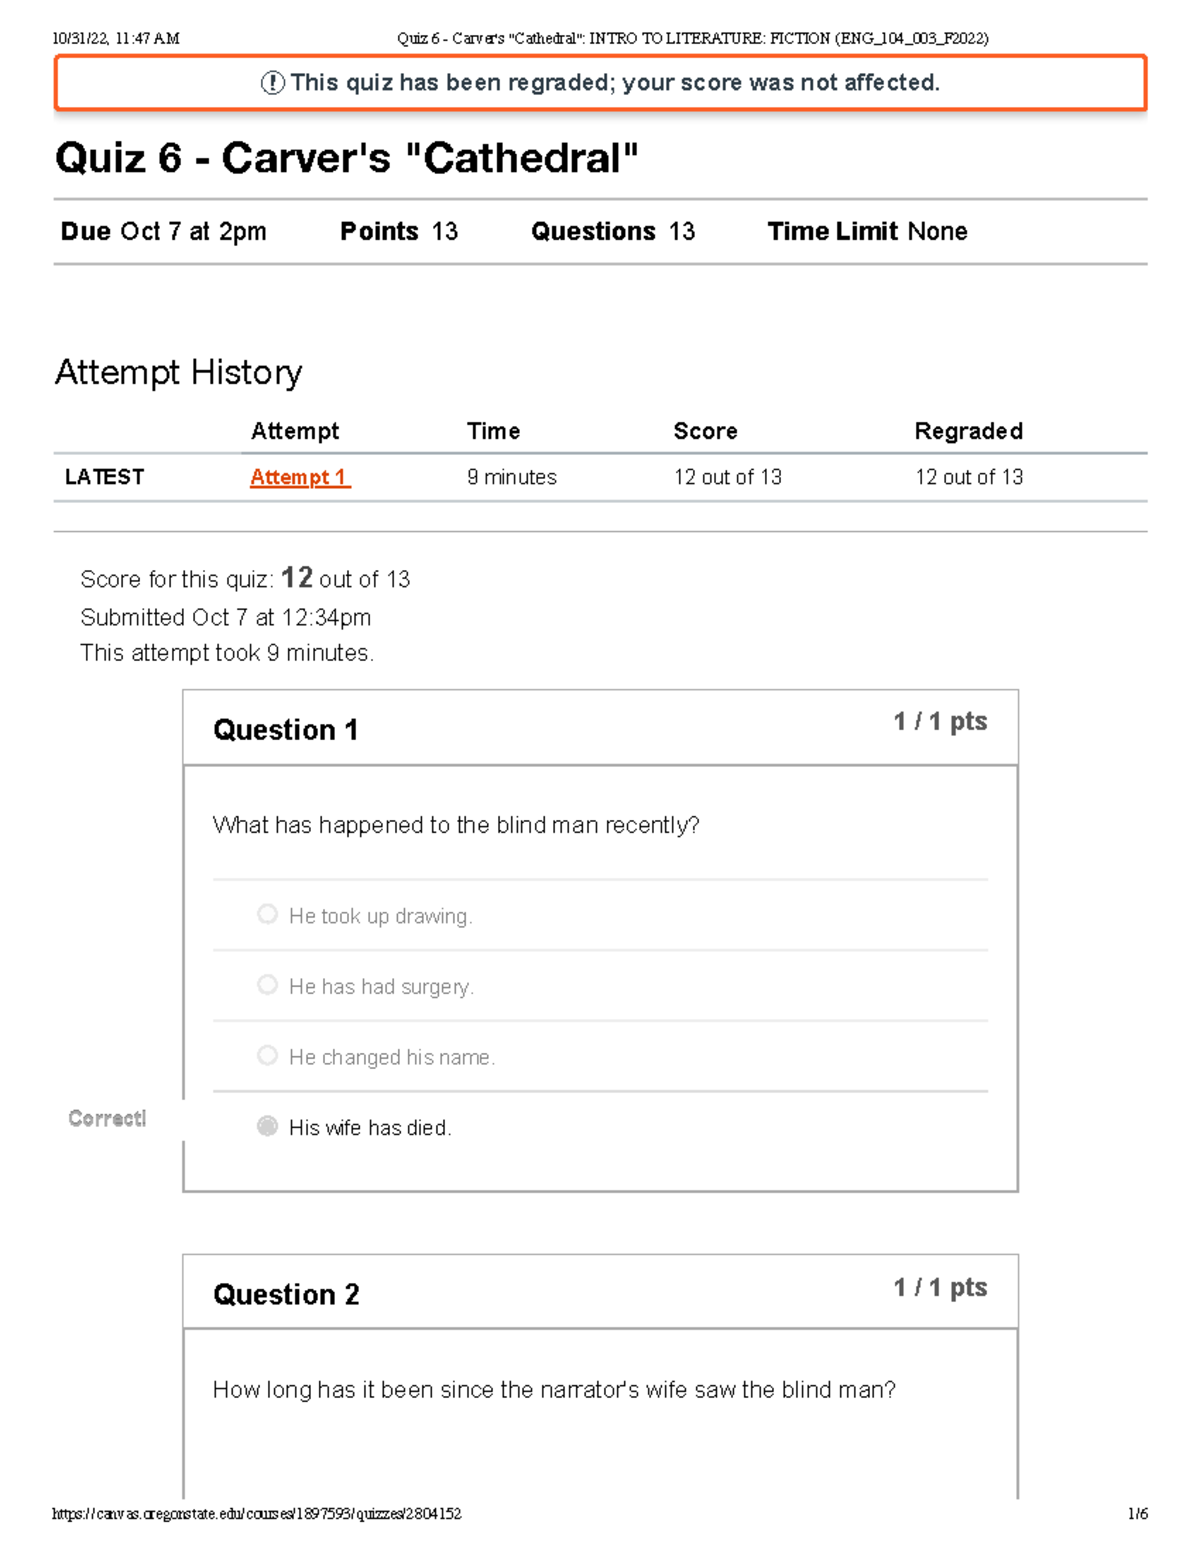Select the radio button for "He took up drawing."

[x=267, y=913]
